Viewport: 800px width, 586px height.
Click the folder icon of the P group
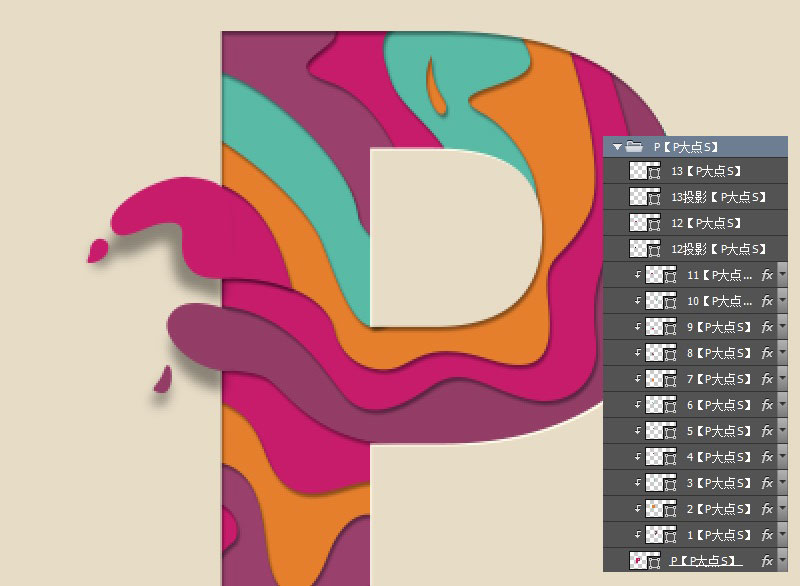[635, 147]
